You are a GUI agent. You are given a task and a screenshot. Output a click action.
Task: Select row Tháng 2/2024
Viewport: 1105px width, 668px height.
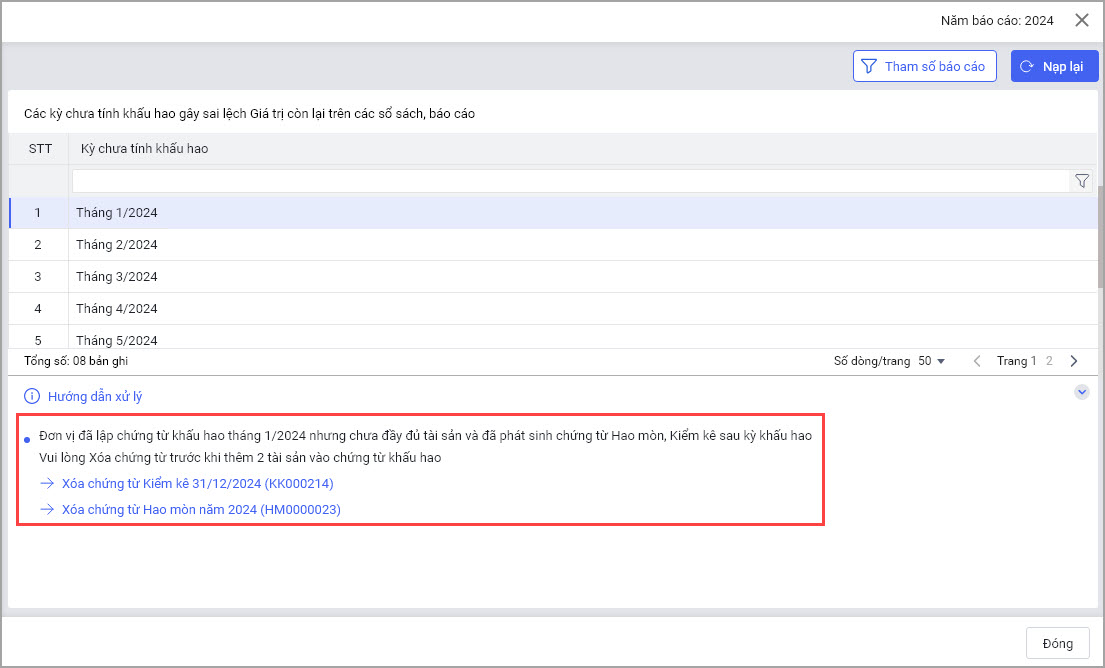tap(117, 245)
